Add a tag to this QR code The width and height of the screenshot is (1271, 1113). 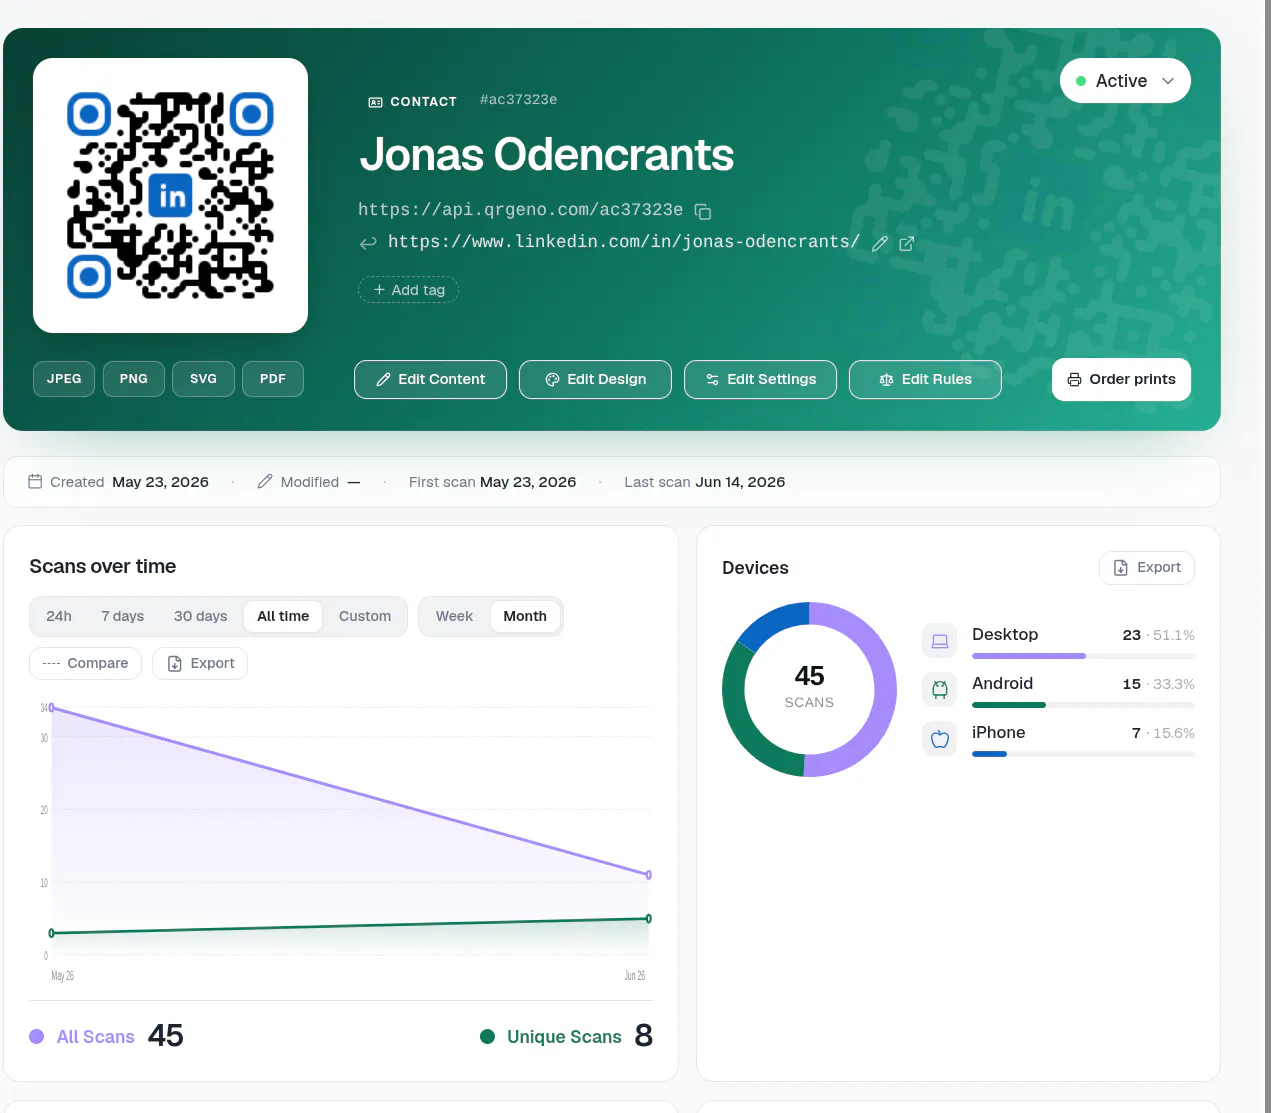408,290
